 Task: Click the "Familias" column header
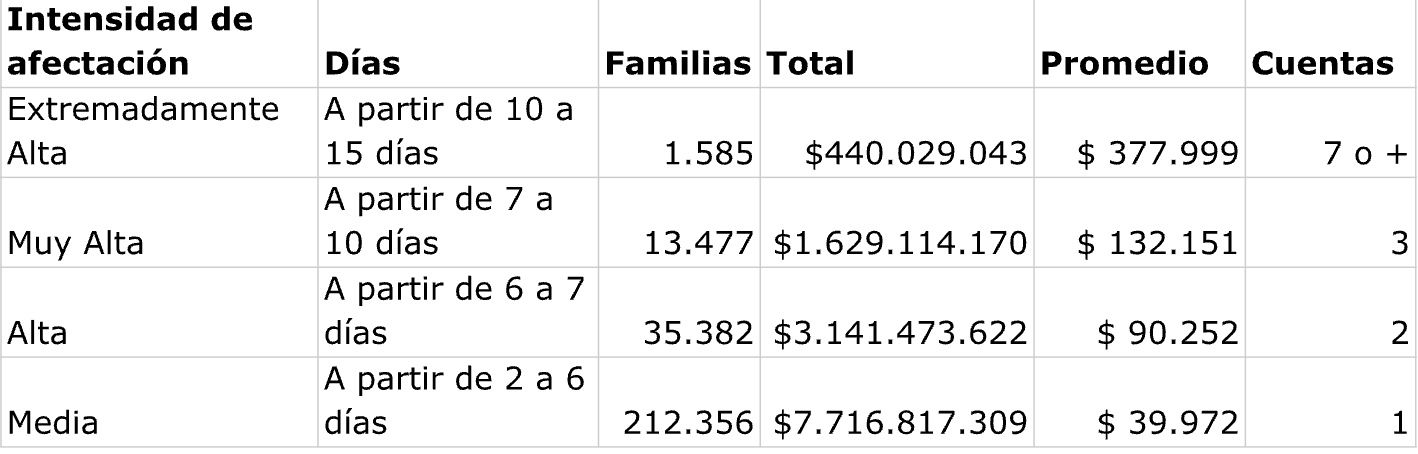678,64
